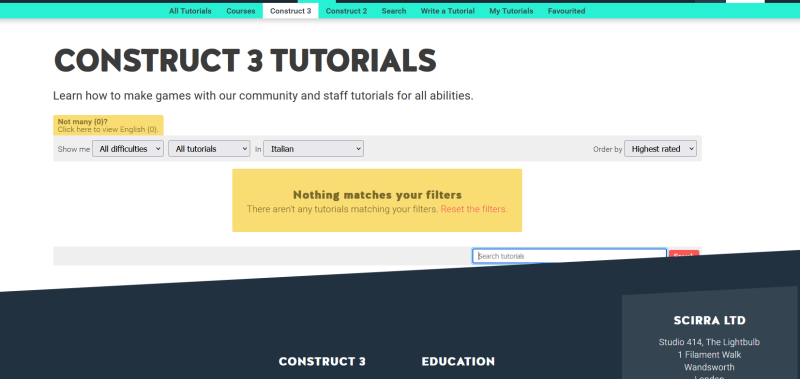Click Reset the filters link
Viewport: 800px width, 379px height.
[474, 209]
